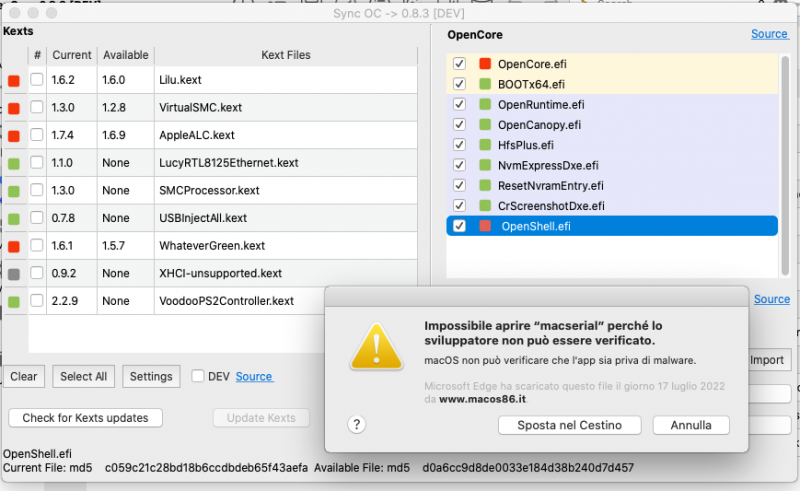Click Check for Kexts updates
The height and width of the screenshot is (491, 800).
point(85,418)
